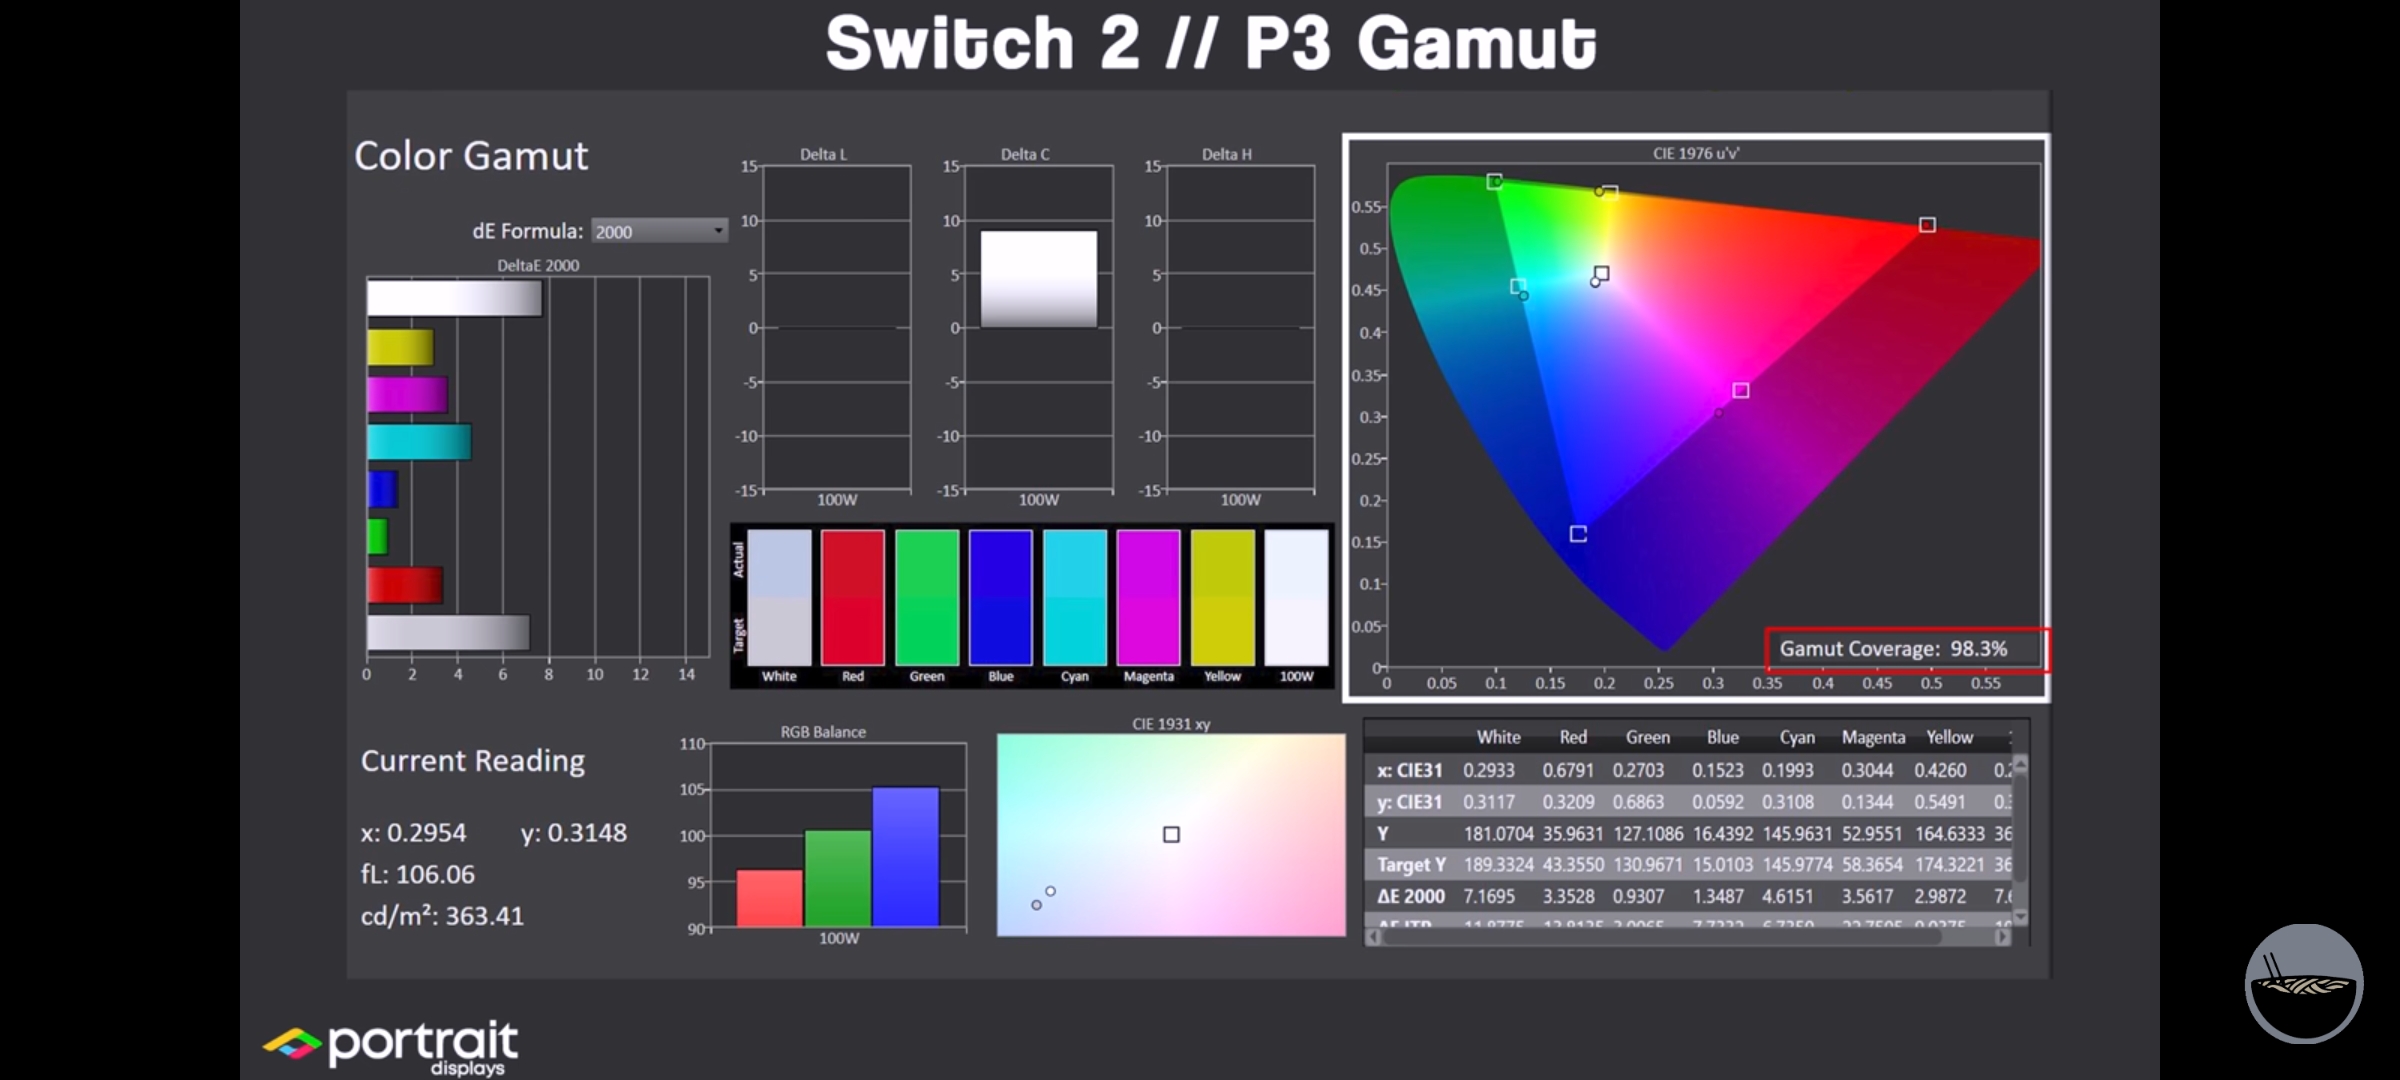Viewport: 2400px width, 1080px height.
Task: Click the red primary target square in CIE 1976
Action: (1927, 225)
